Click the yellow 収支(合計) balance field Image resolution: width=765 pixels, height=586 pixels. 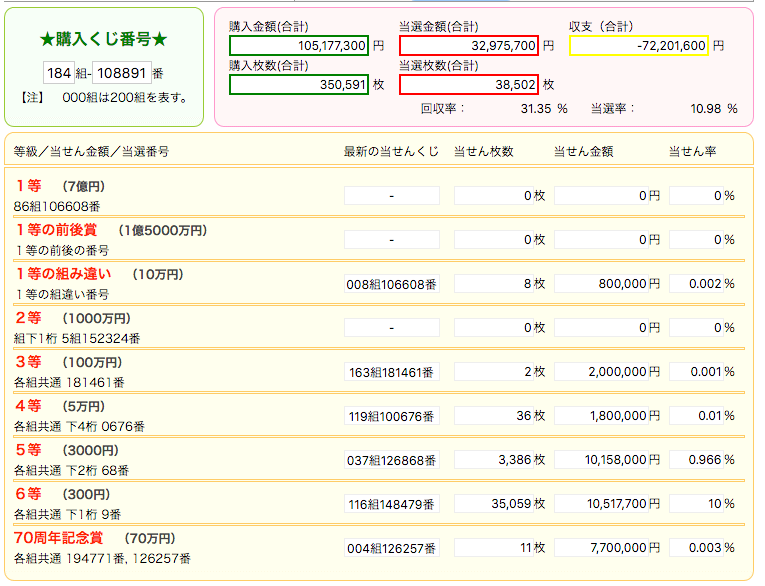pyautogui.click(x=638, y=46)
